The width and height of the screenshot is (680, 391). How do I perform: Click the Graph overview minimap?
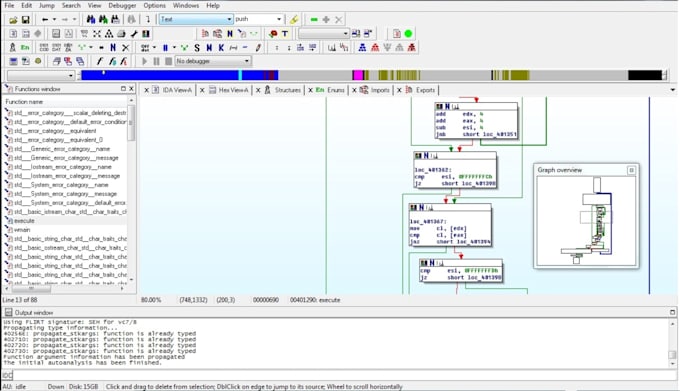tap(586, 220)
